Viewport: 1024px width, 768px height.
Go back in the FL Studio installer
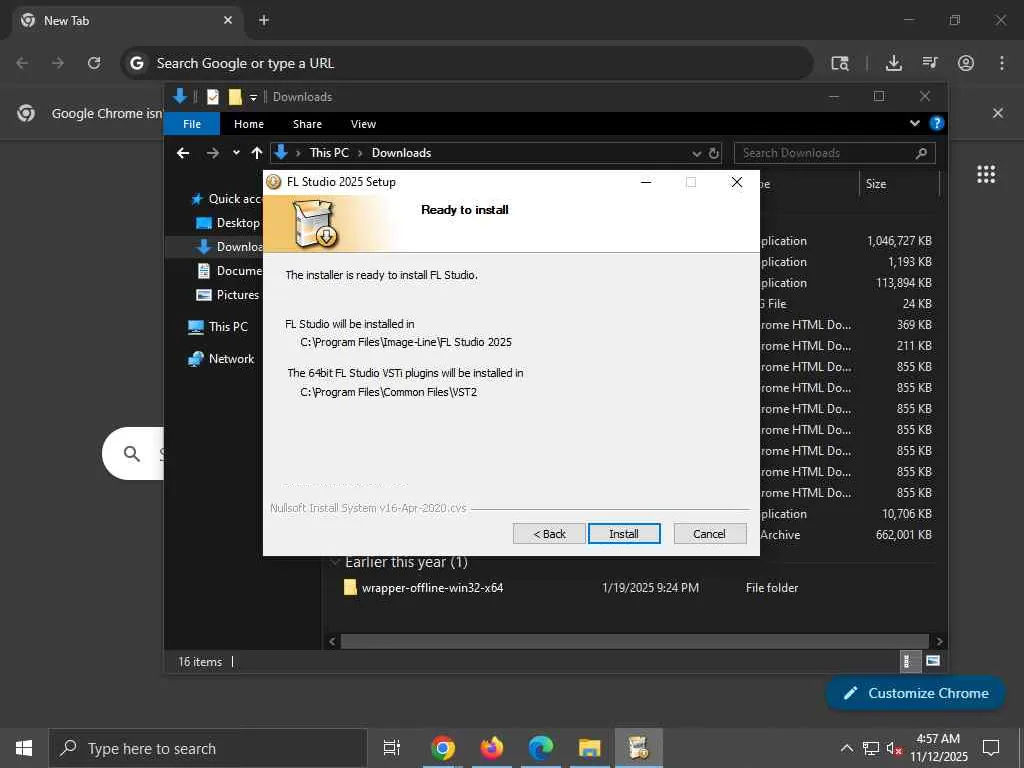click(x=549, y=534)
